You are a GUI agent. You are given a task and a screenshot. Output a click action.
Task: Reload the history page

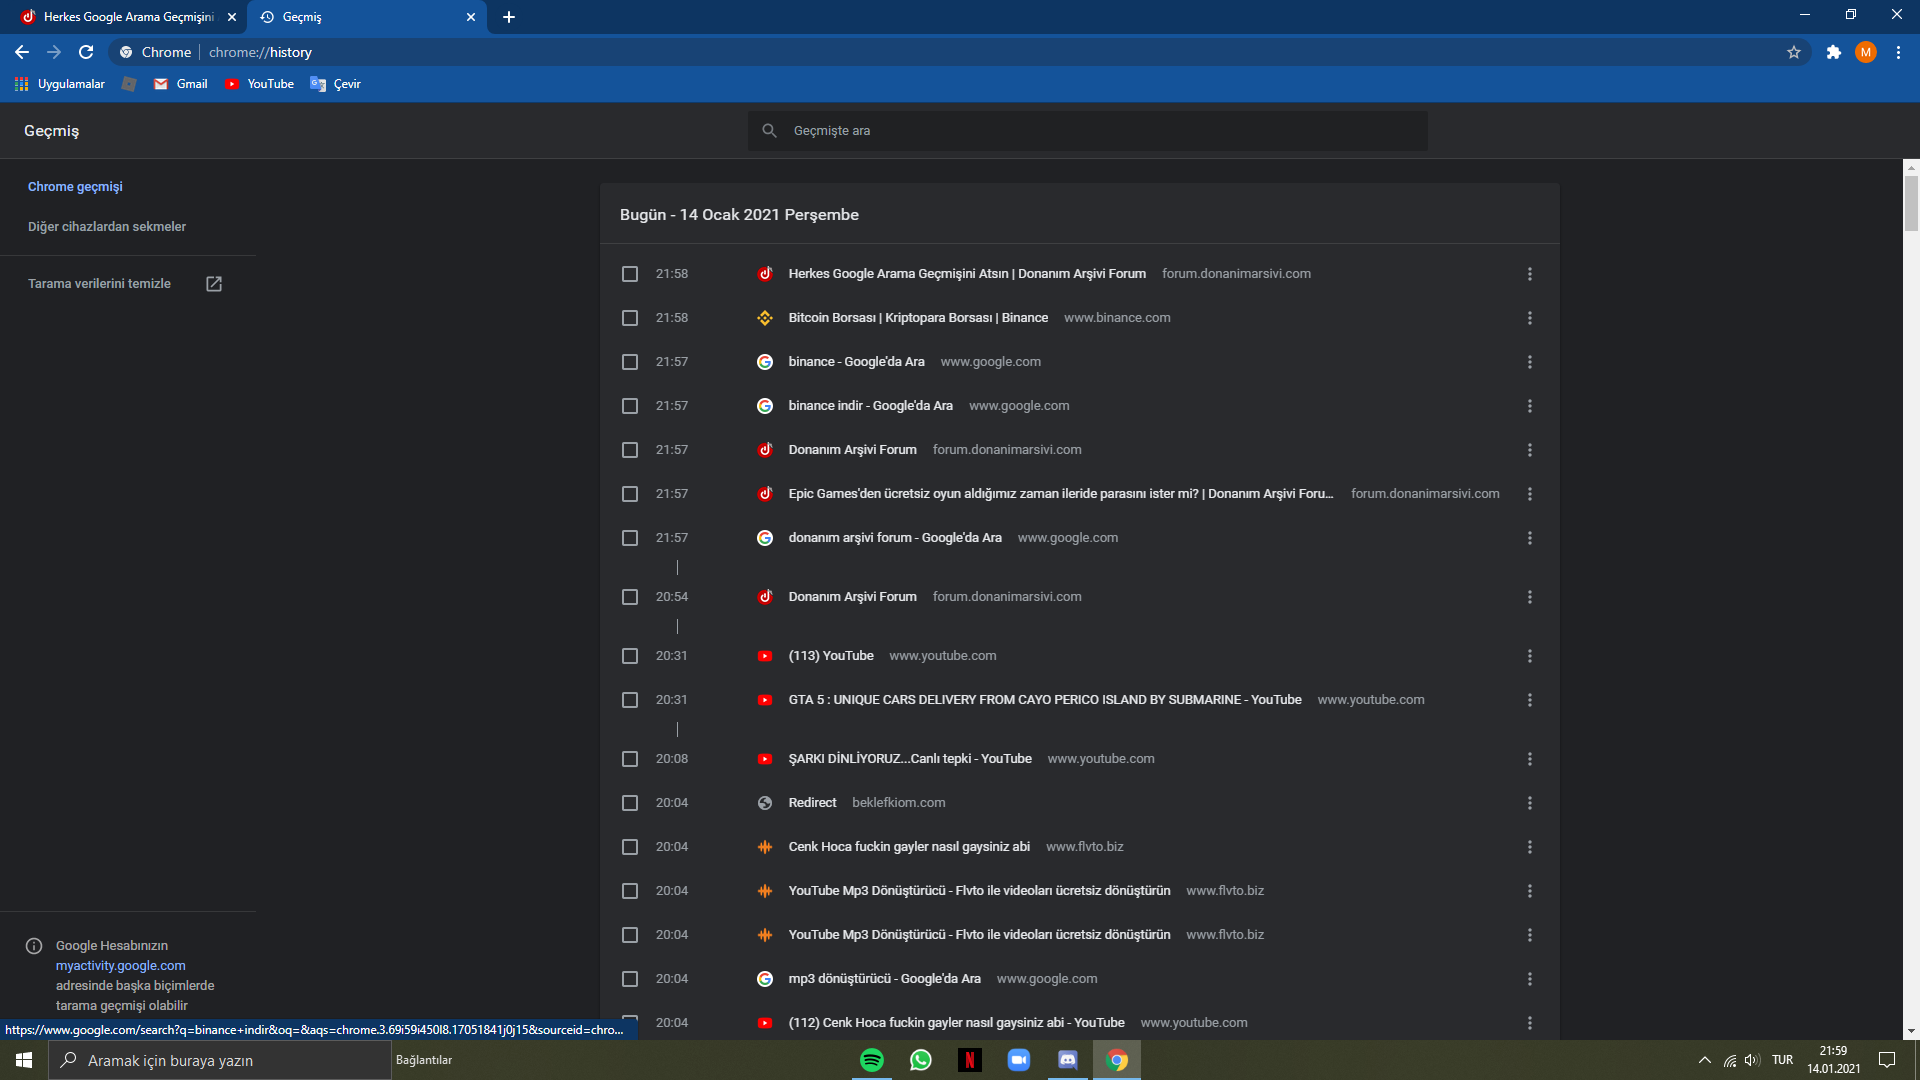tap(86, 52)
